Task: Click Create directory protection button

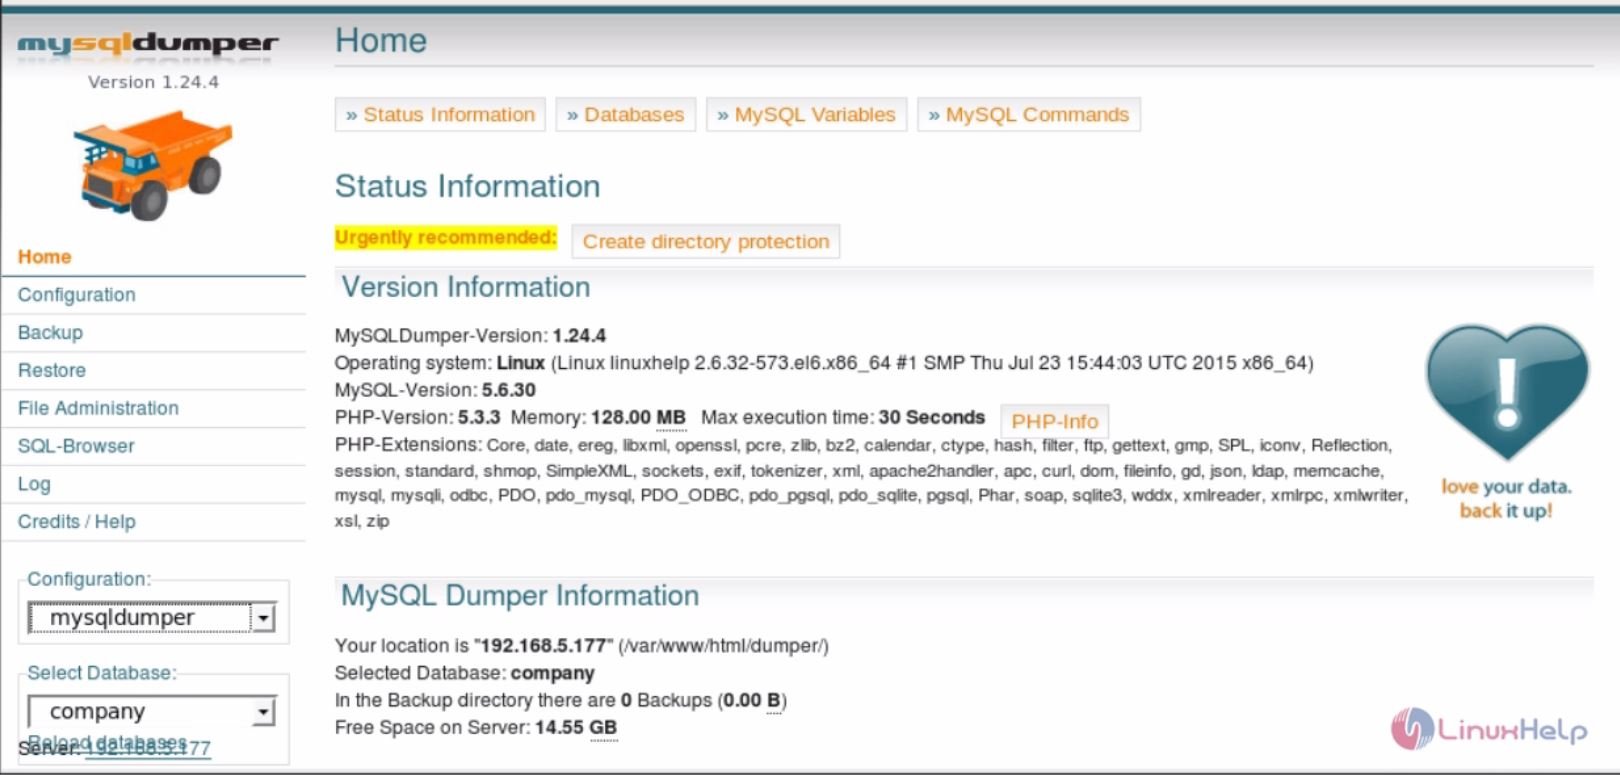Action: [706, 242]
